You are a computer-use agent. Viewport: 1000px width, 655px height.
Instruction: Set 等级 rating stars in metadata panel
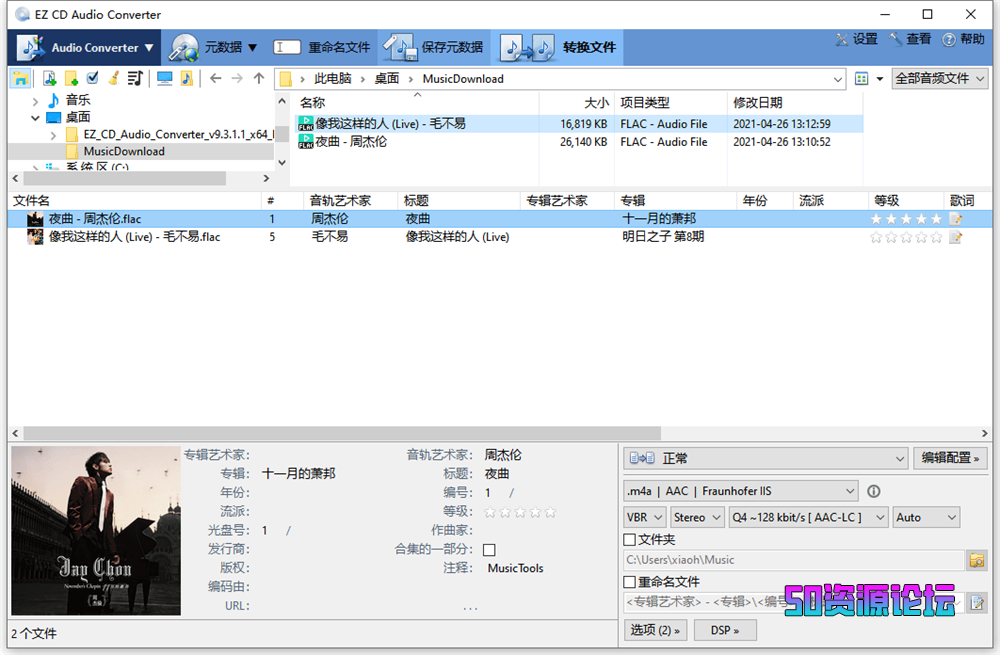[520, 511]
